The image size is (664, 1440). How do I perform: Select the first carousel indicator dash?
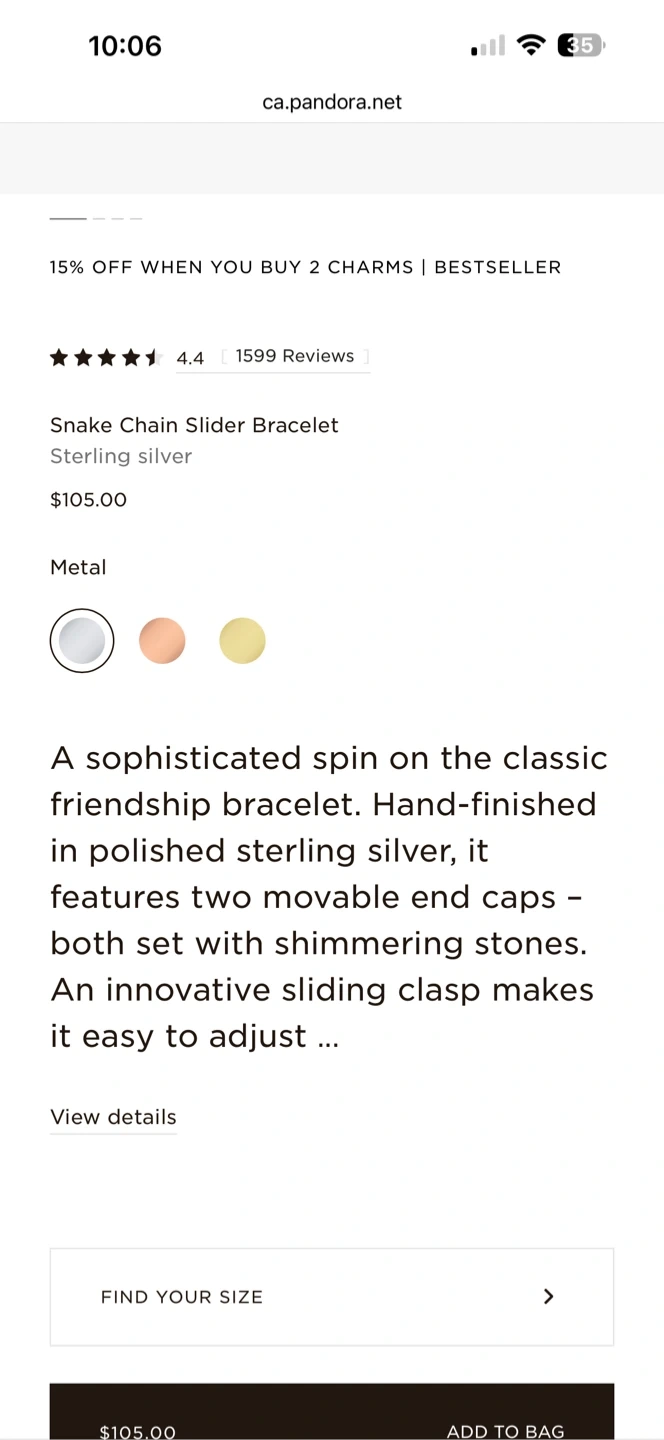click(x=68, y=218)
